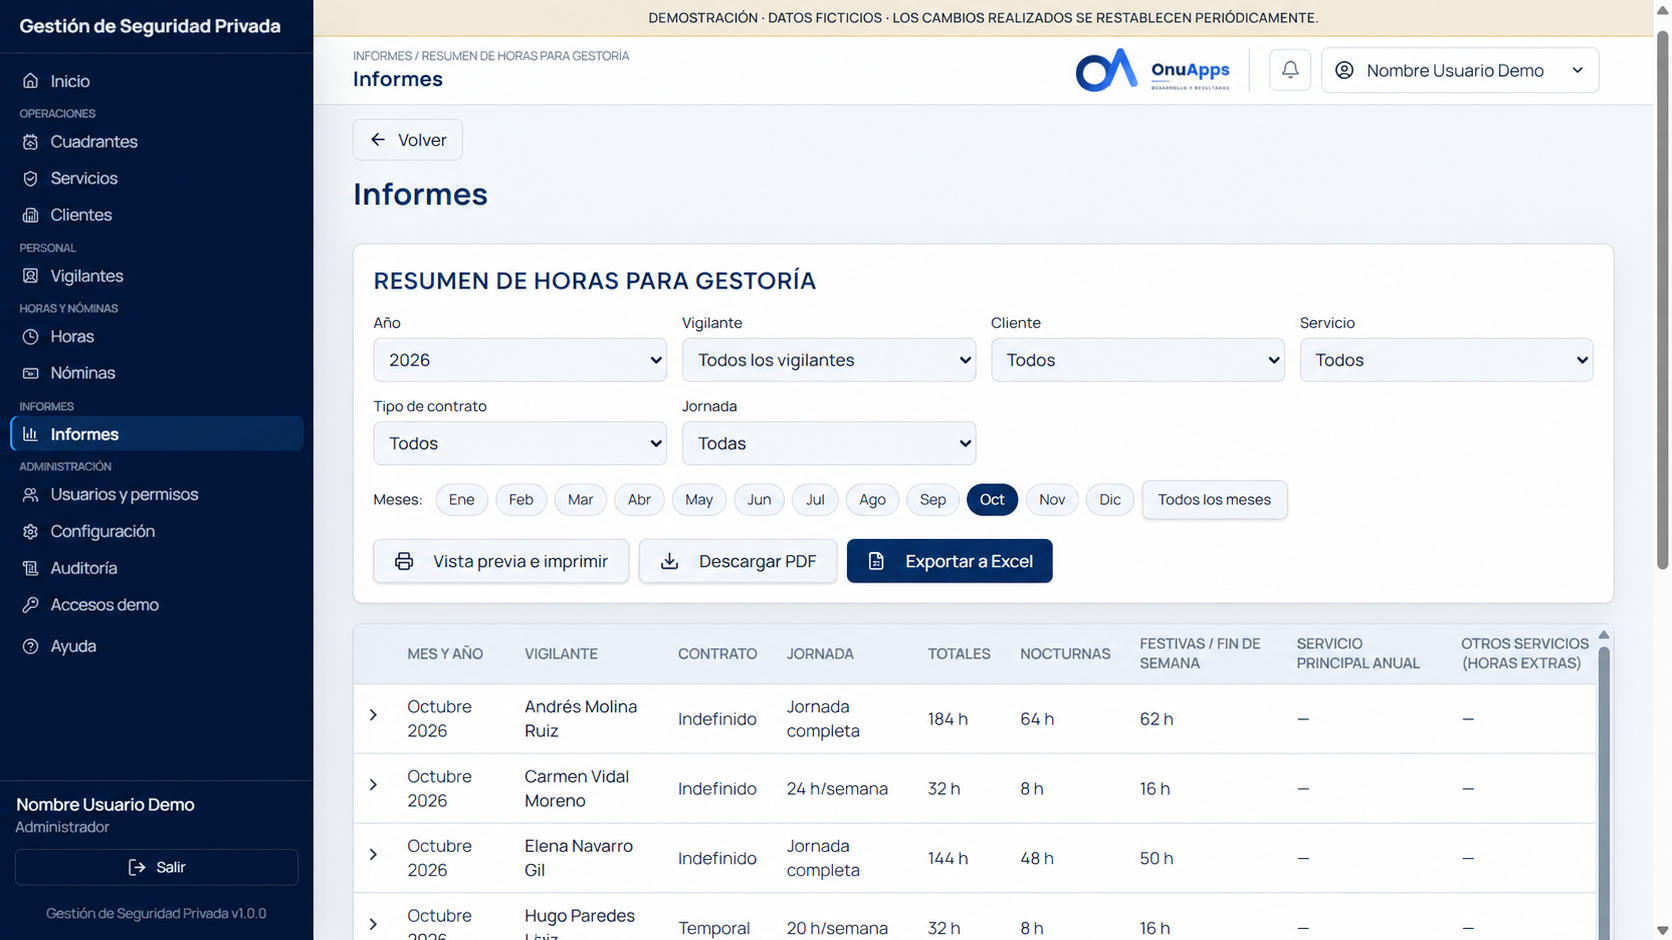Click the Configuración gear icon
1672x940 pixels.
coord(31,531)
